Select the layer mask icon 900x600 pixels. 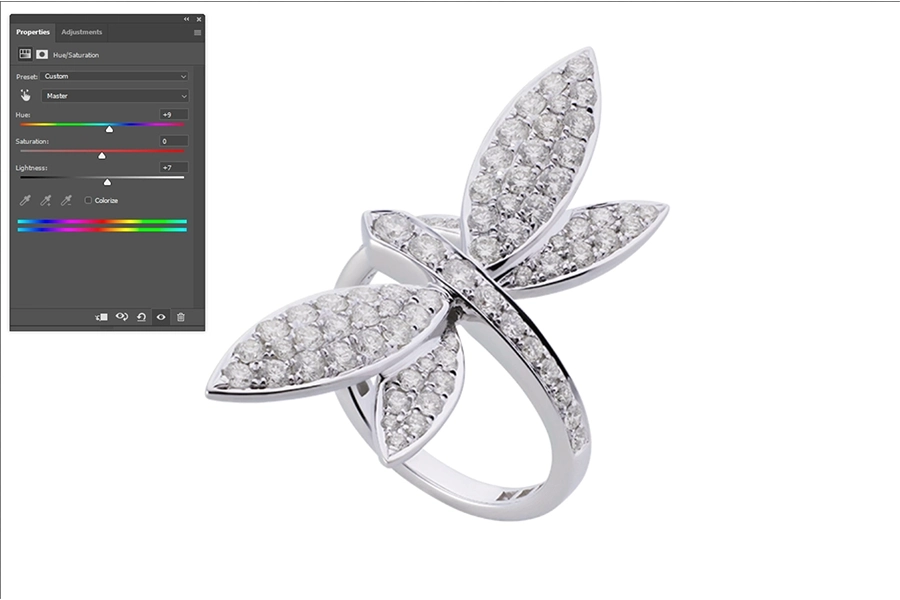point(43,54)
